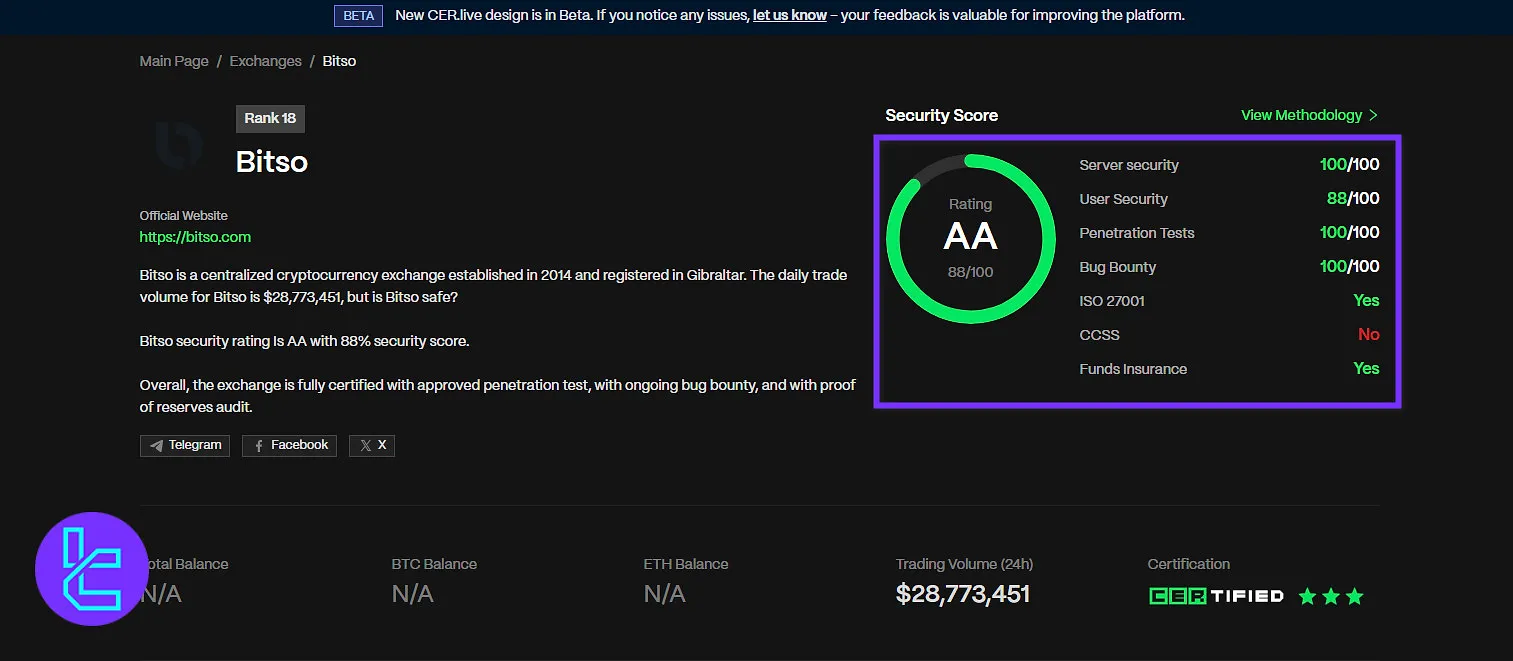1513x661 pixels.
Task: Click the third green certification star
Action: coord(1355,597)
